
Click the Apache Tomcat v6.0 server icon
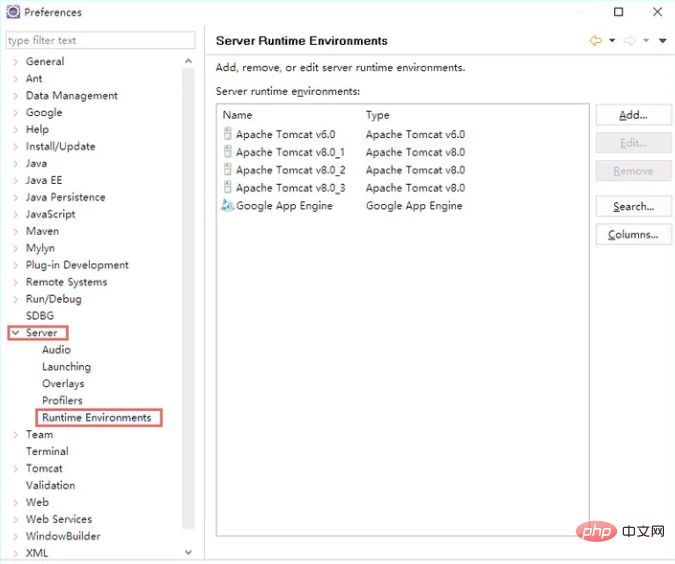pos(228,134)
